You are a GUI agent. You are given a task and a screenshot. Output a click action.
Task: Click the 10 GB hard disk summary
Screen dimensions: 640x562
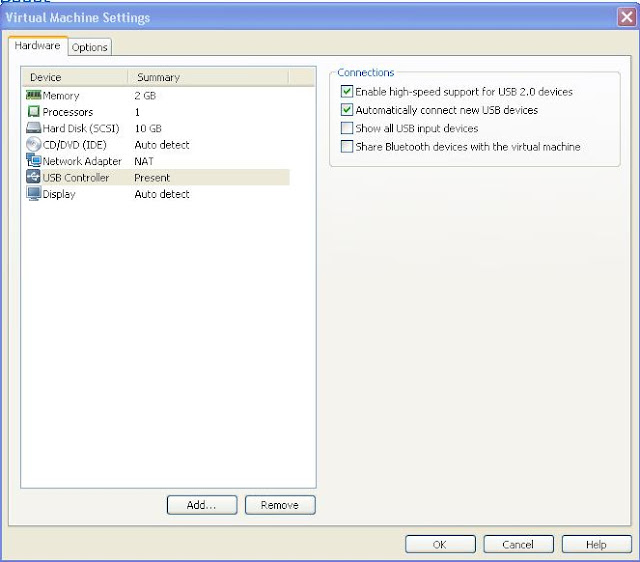click(148, 128)
